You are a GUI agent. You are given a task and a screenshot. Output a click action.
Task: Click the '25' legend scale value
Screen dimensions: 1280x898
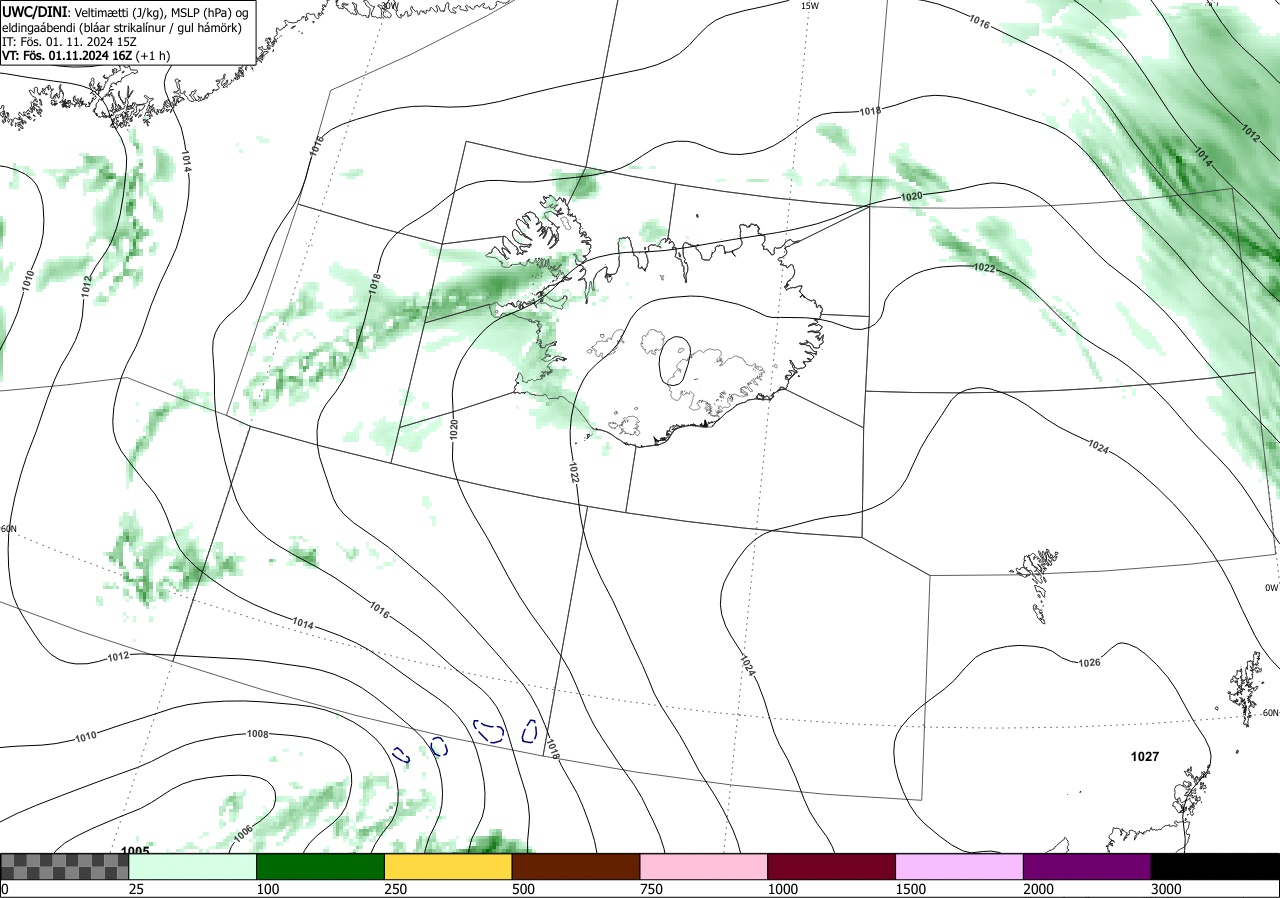click(x=137, y=889)
